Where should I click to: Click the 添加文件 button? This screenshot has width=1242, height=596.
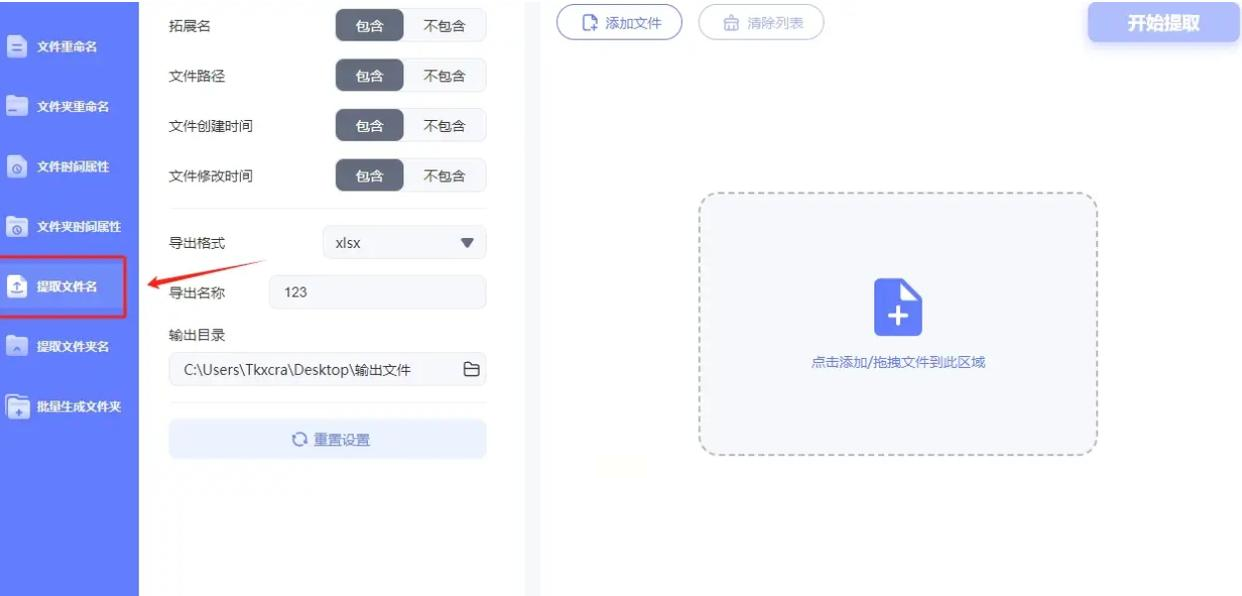tap(619, 23)
